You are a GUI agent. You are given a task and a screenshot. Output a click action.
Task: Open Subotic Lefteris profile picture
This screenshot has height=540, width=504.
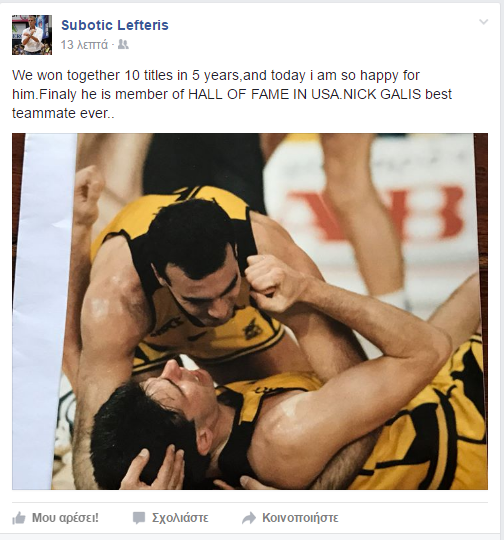[x=32, y=35]
